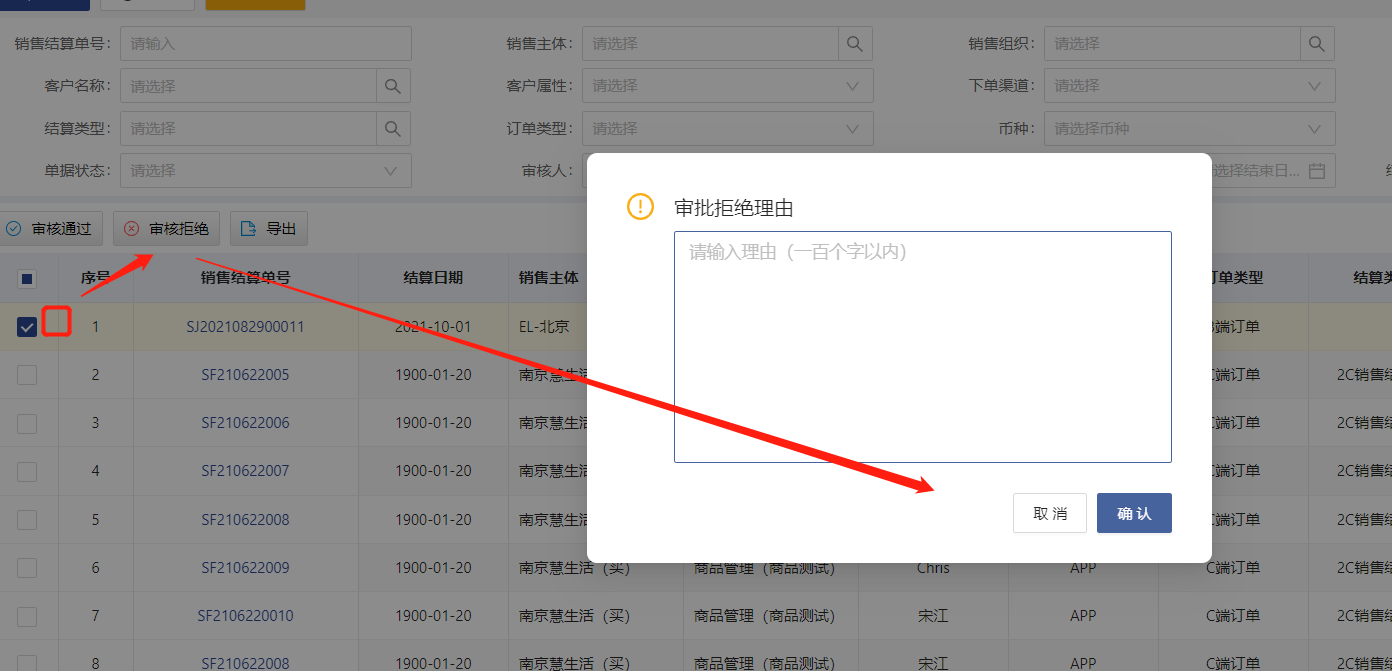The width and height of the screenshot is (1392, 671).
Task: Click the check-circle icon on 审核通过 button
Action: click(15, 228)
